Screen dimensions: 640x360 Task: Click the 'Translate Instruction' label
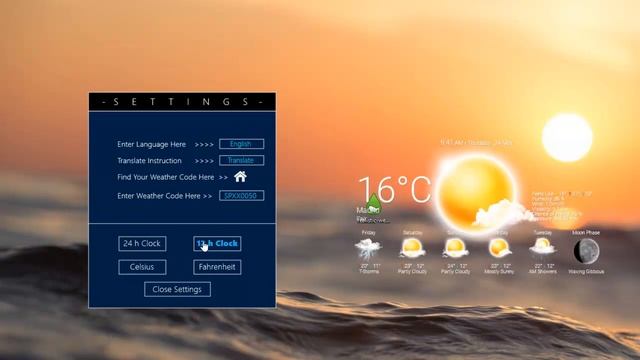pyautogui.click(x=149, y=160)
